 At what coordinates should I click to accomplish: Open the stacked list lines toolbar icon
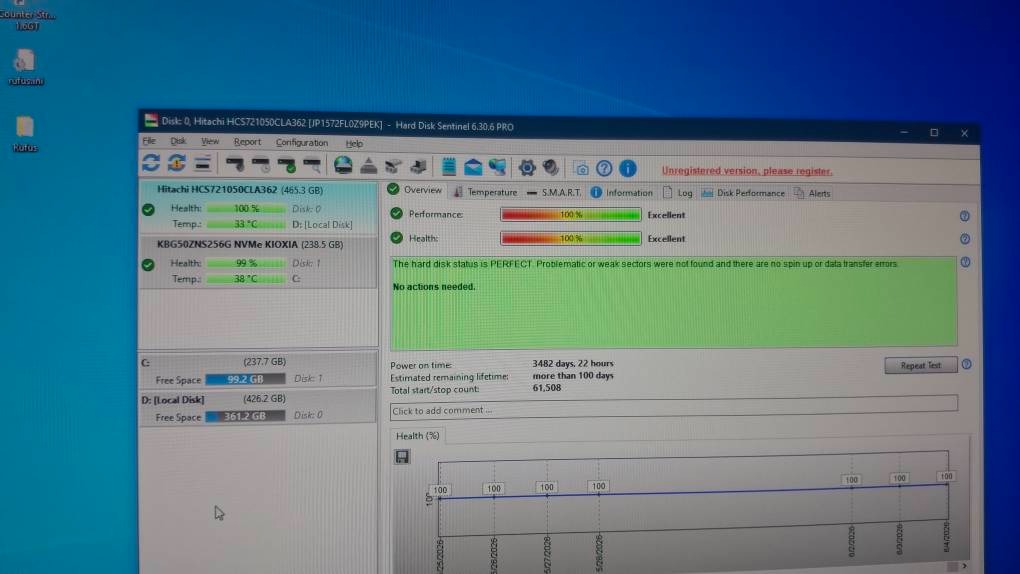click(203, 163)
